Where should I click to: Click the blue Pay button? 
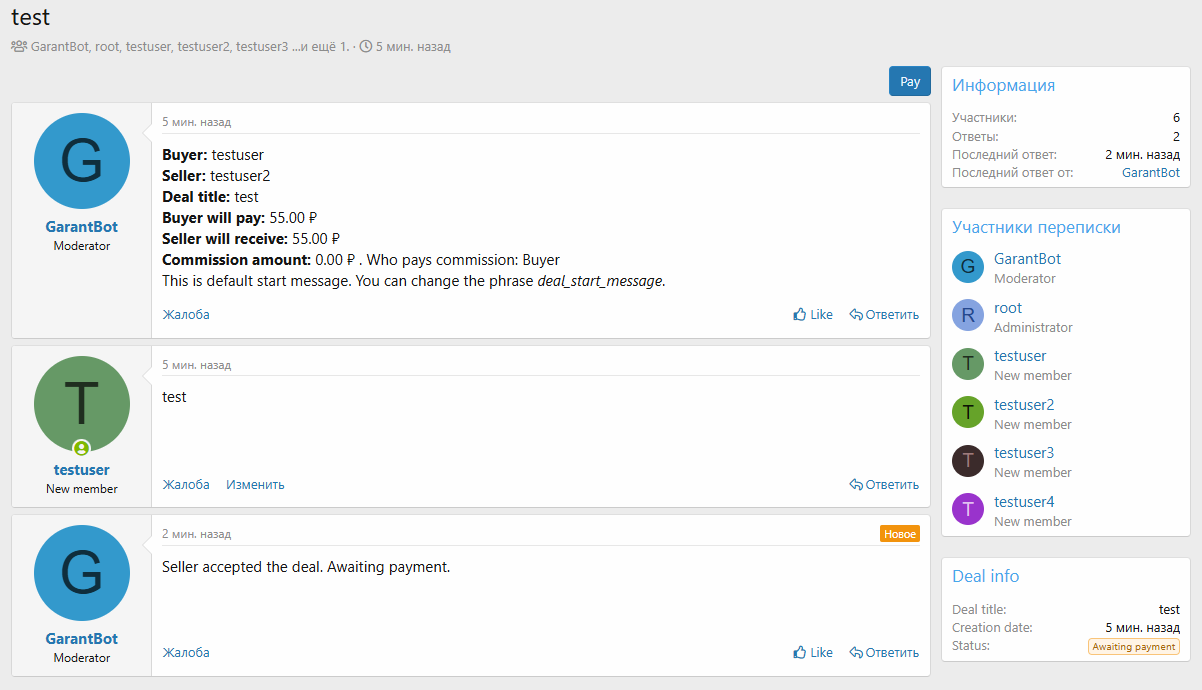point(909,81)
